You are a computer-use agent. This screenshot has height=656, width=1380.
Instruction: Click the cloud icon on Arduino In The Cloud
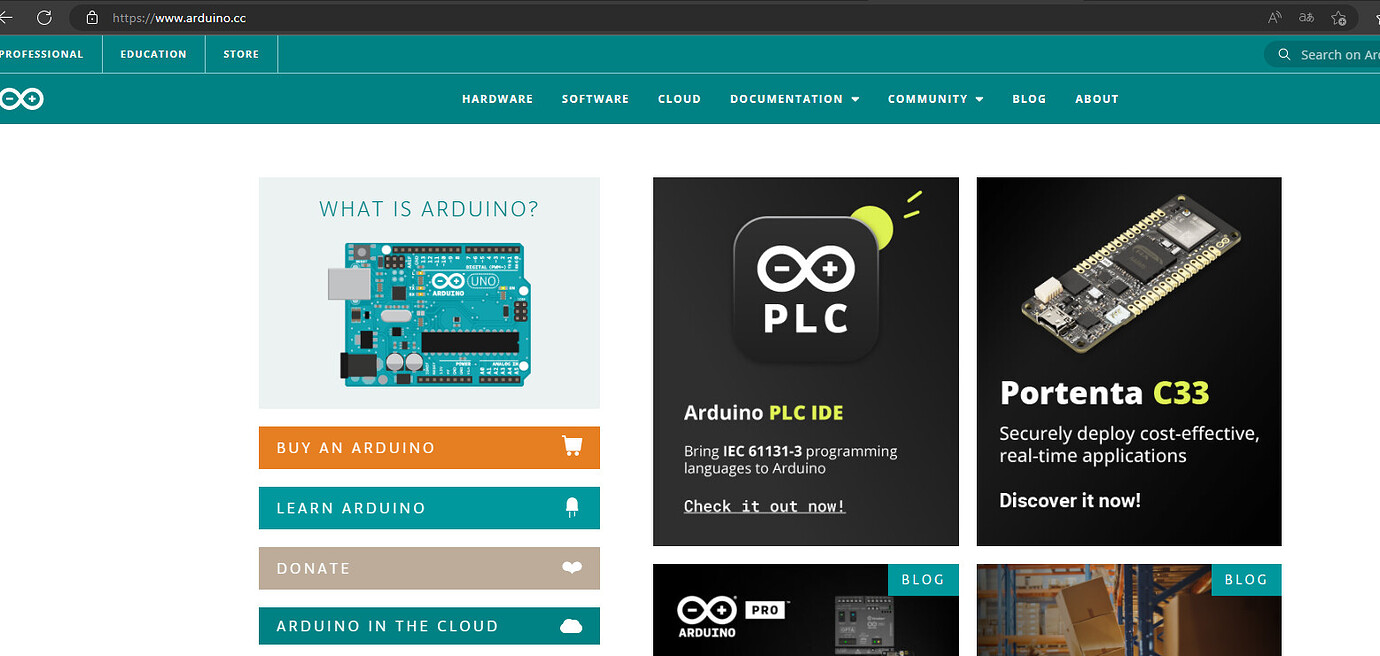[x=572, y=625]
